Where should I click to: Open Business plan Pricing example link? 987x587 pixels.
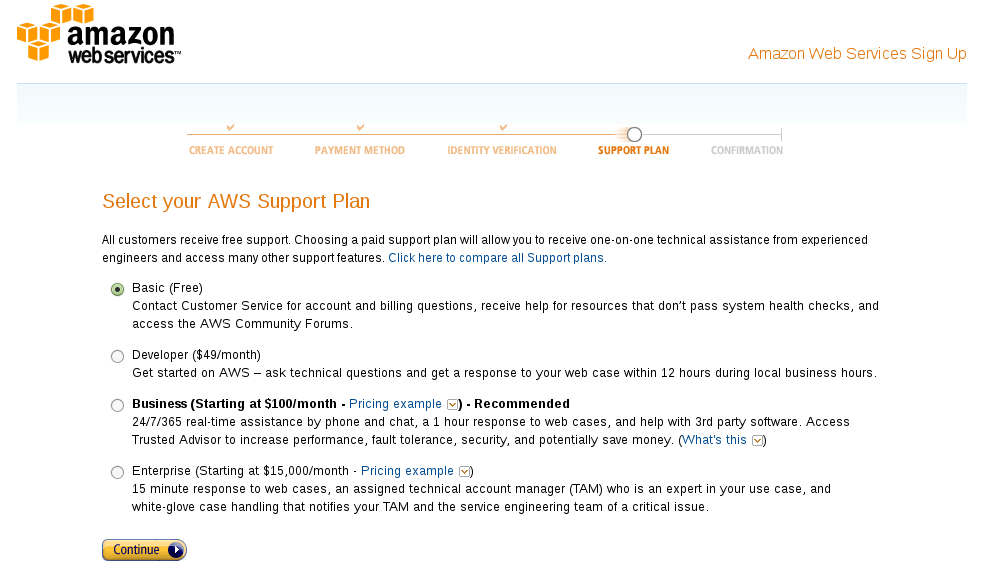[x=395, y=404]
